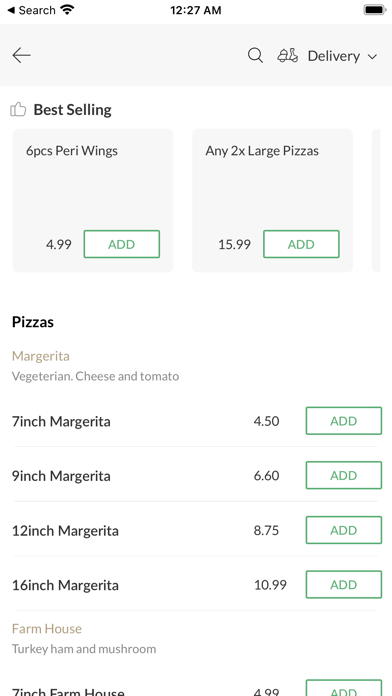Expand the Delivery chevron dropdown
392x696 pixels.
[x=372, y=56]
